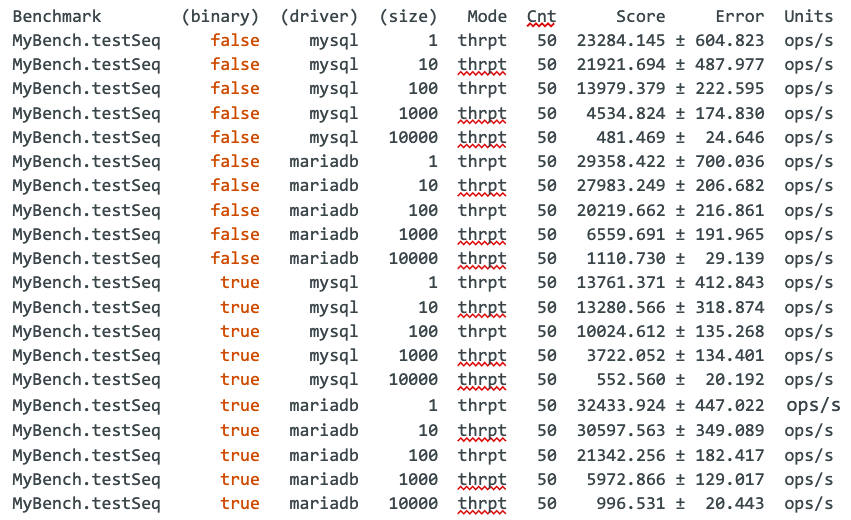Image resolution: width=851 pixels, height=520 pixels.
Task: Select the score 3722.052
Action: (x=626, y=356)
